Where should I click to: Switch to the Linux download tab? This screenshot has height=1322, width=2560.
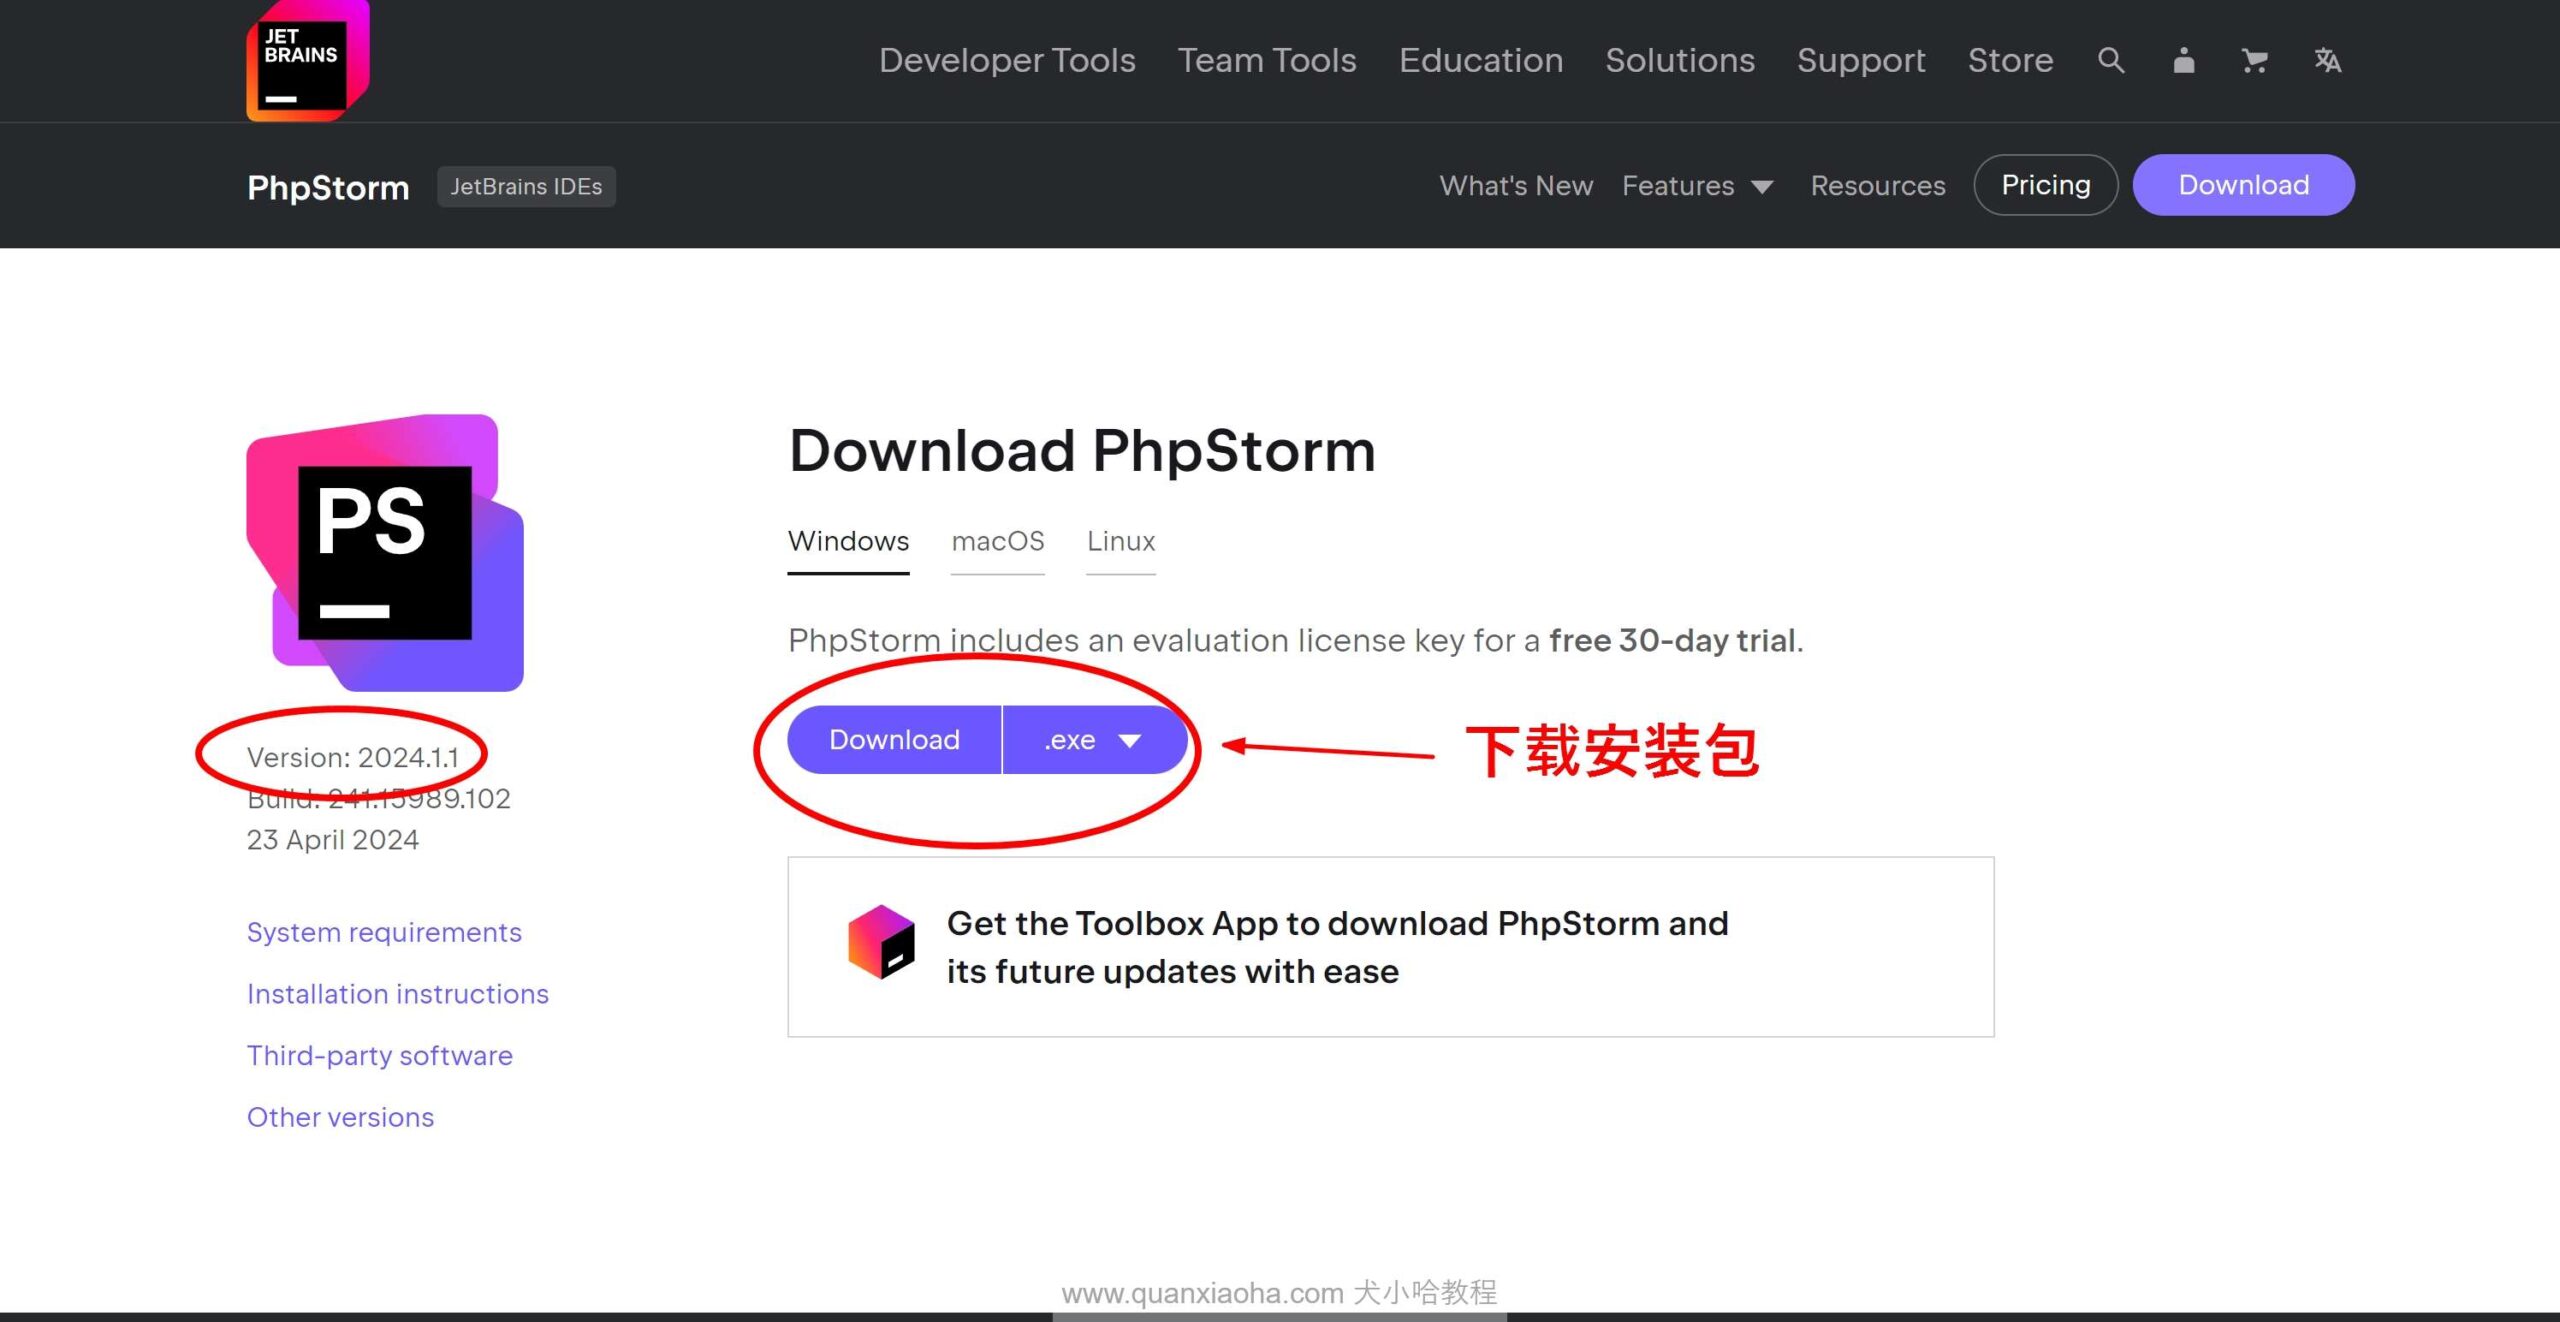(1119, 541)
